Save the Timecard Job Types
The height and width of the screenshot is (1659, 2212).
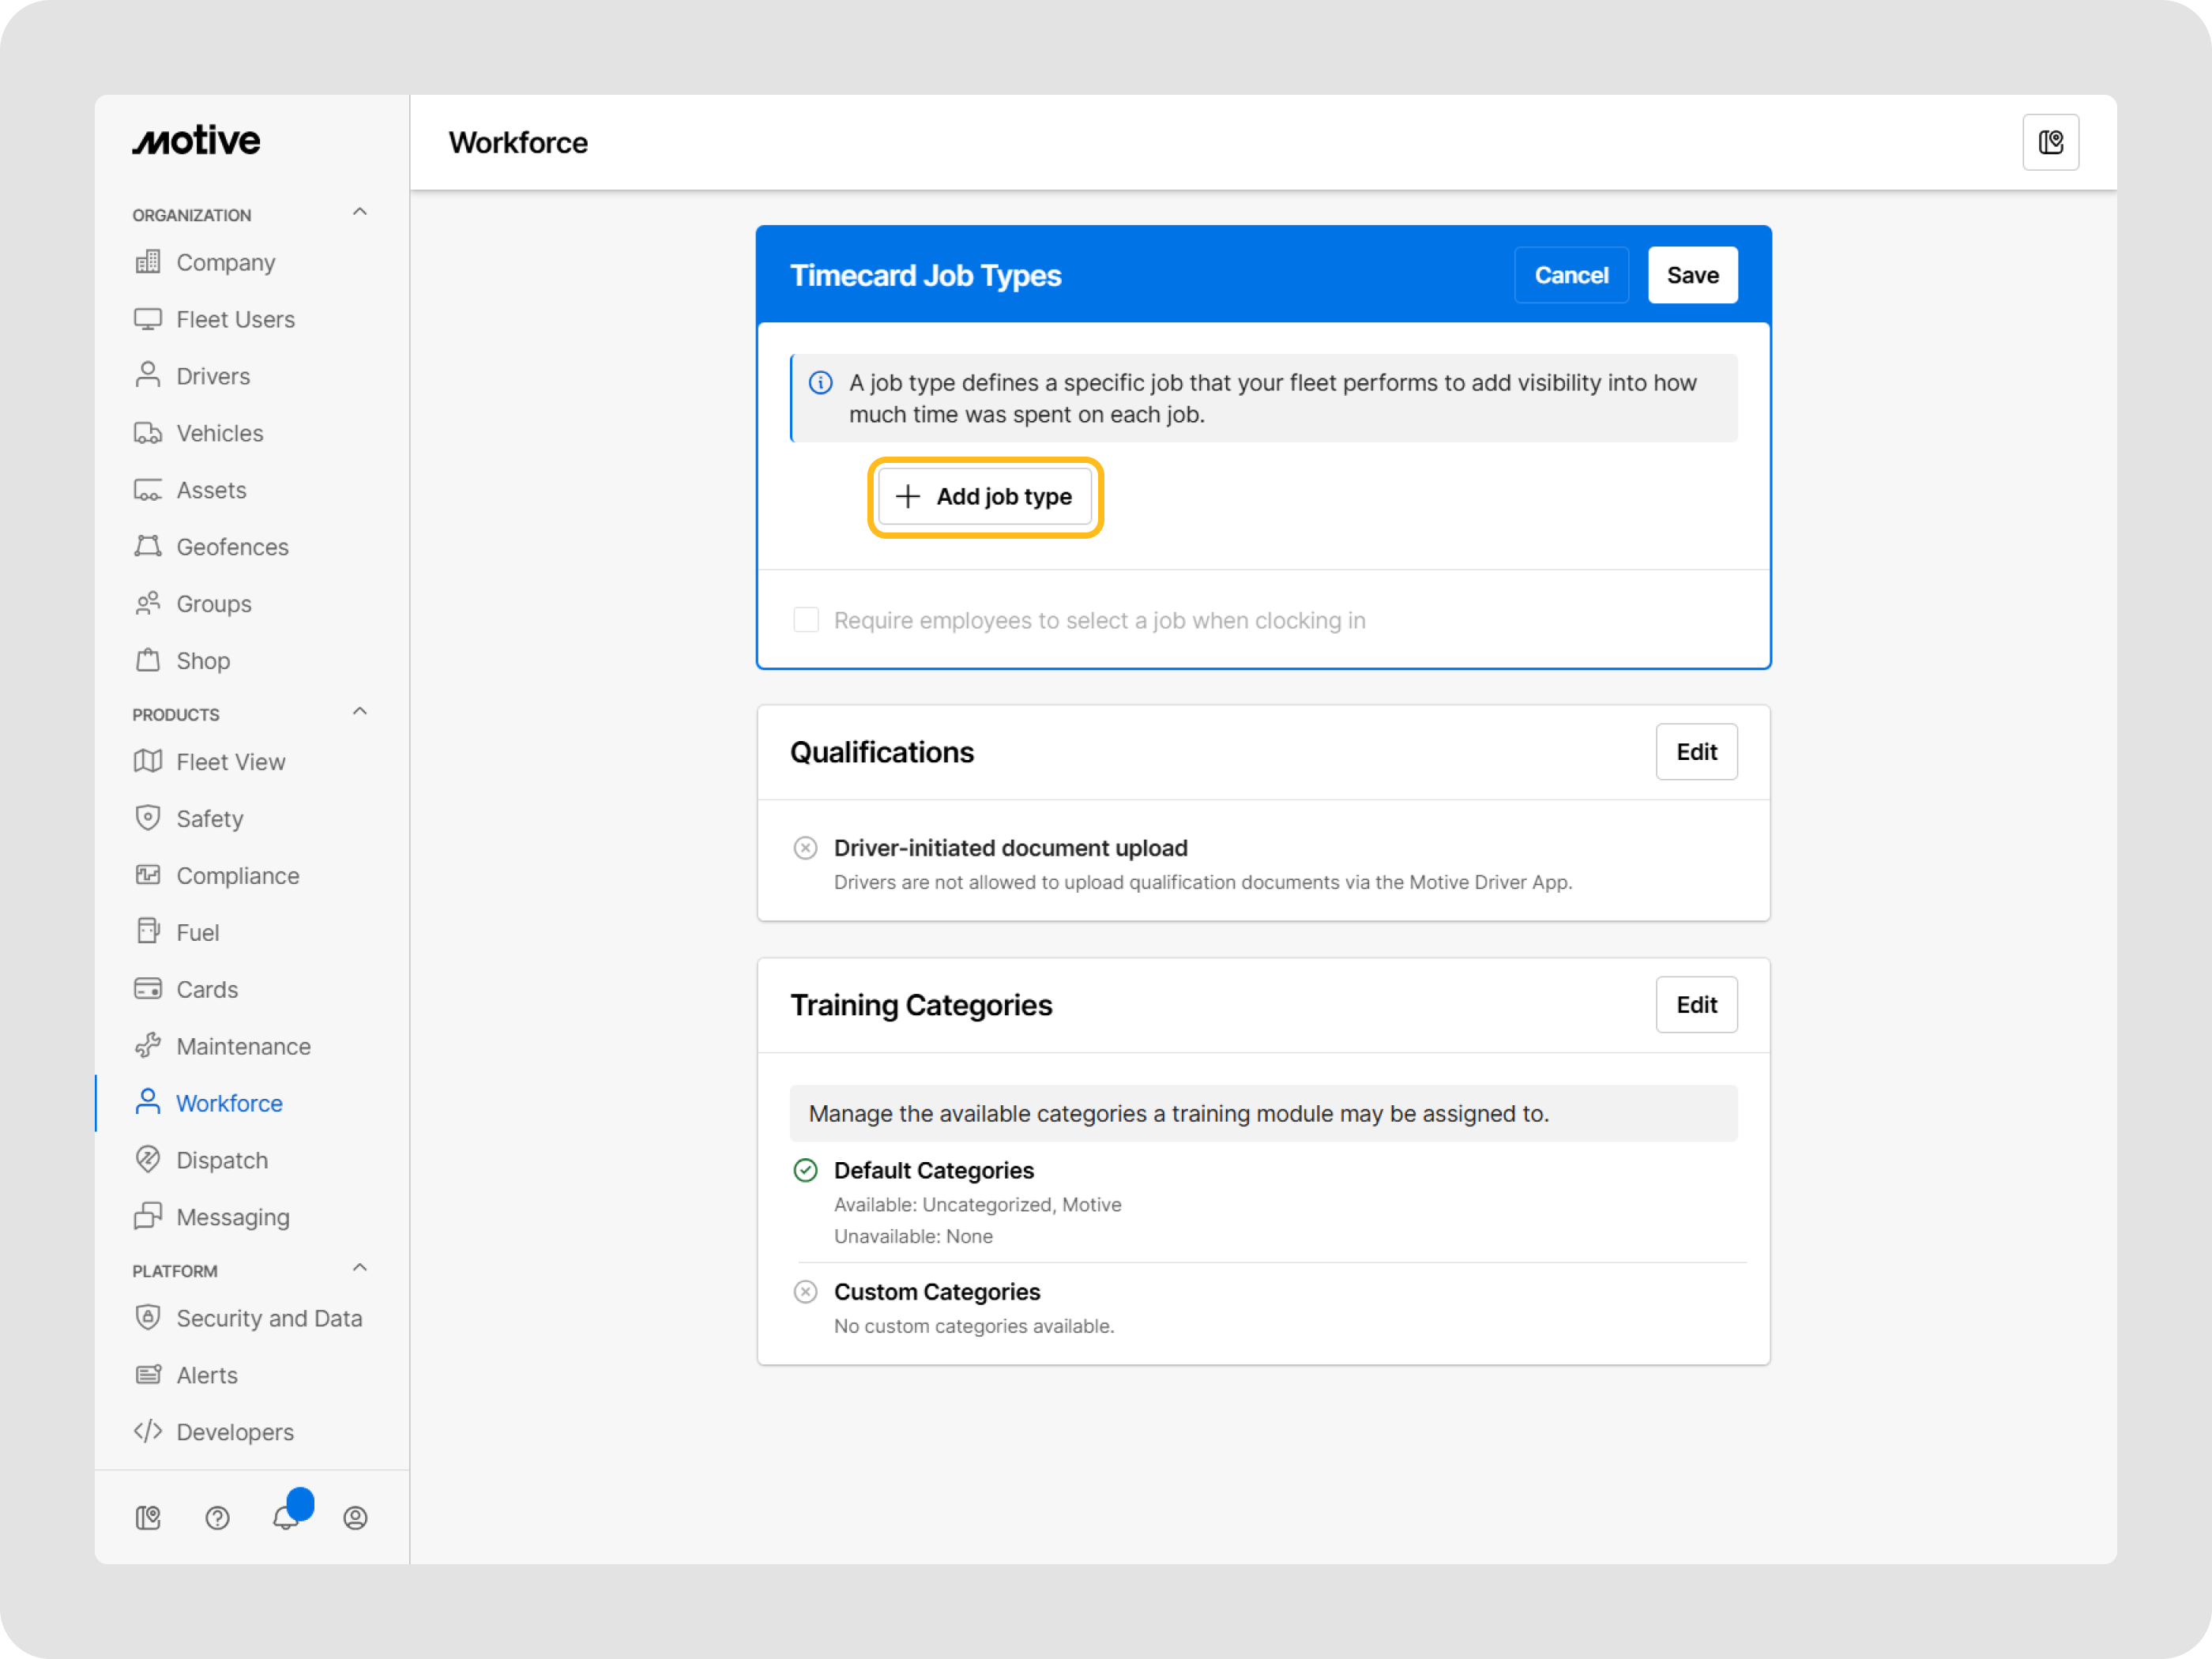point(1692,275)
